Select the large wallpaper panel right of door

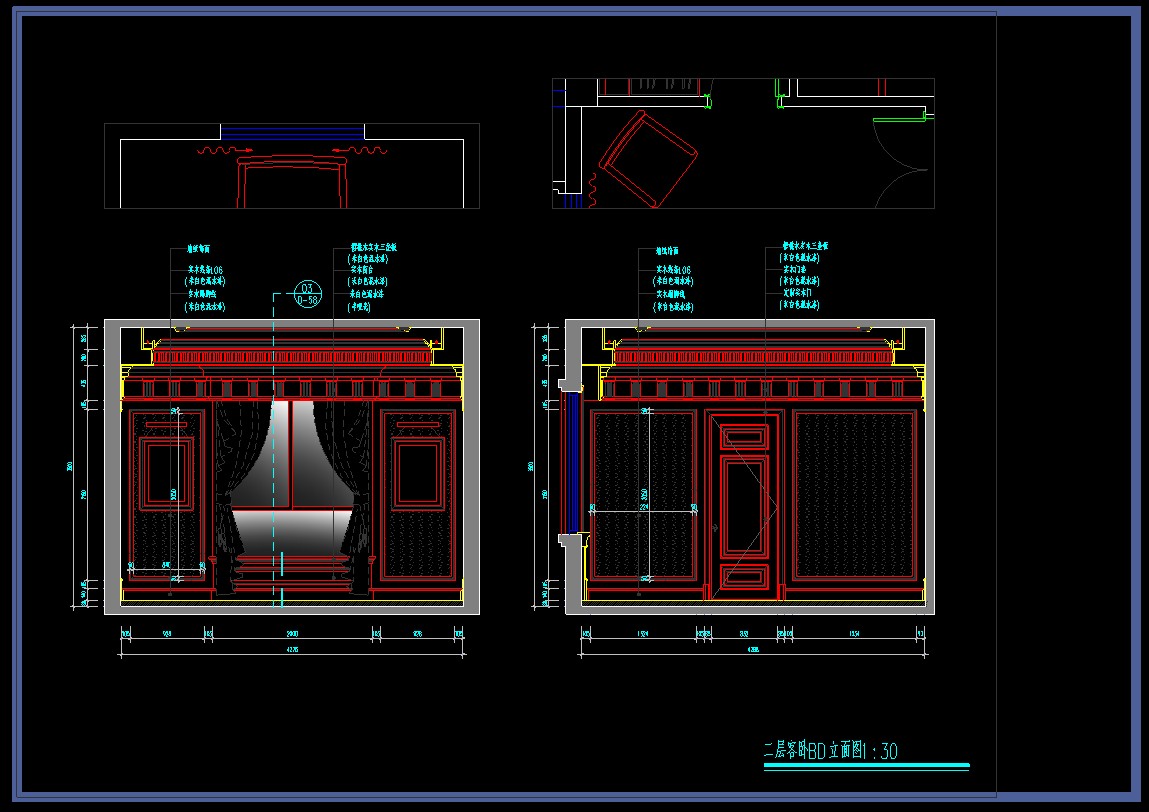click(x=854, y=495)
